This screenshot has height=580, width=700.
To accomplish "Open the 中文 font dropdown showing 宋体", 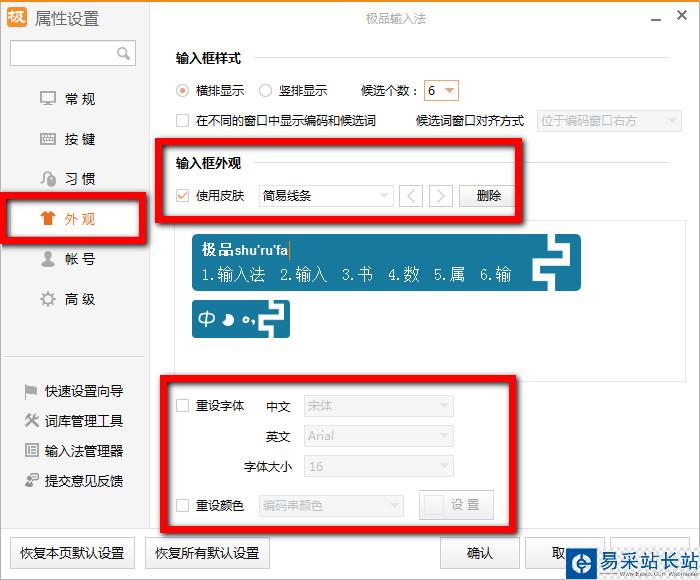I will pyautogui.click(x=379, y=406).
